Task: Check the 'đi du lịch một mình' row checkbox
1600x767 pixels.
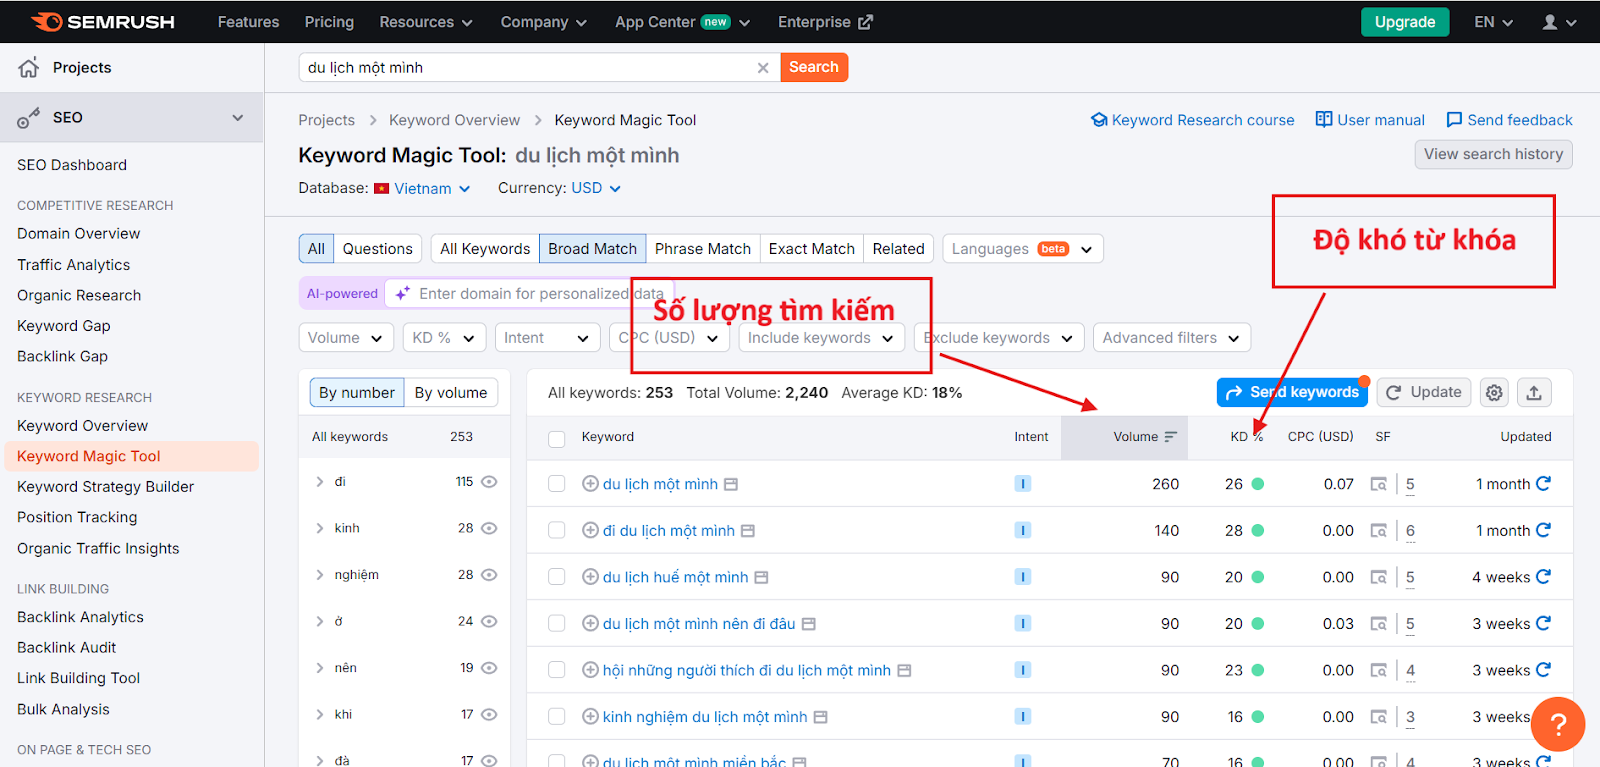Action: pyautogui.click(x=557, y=531)
